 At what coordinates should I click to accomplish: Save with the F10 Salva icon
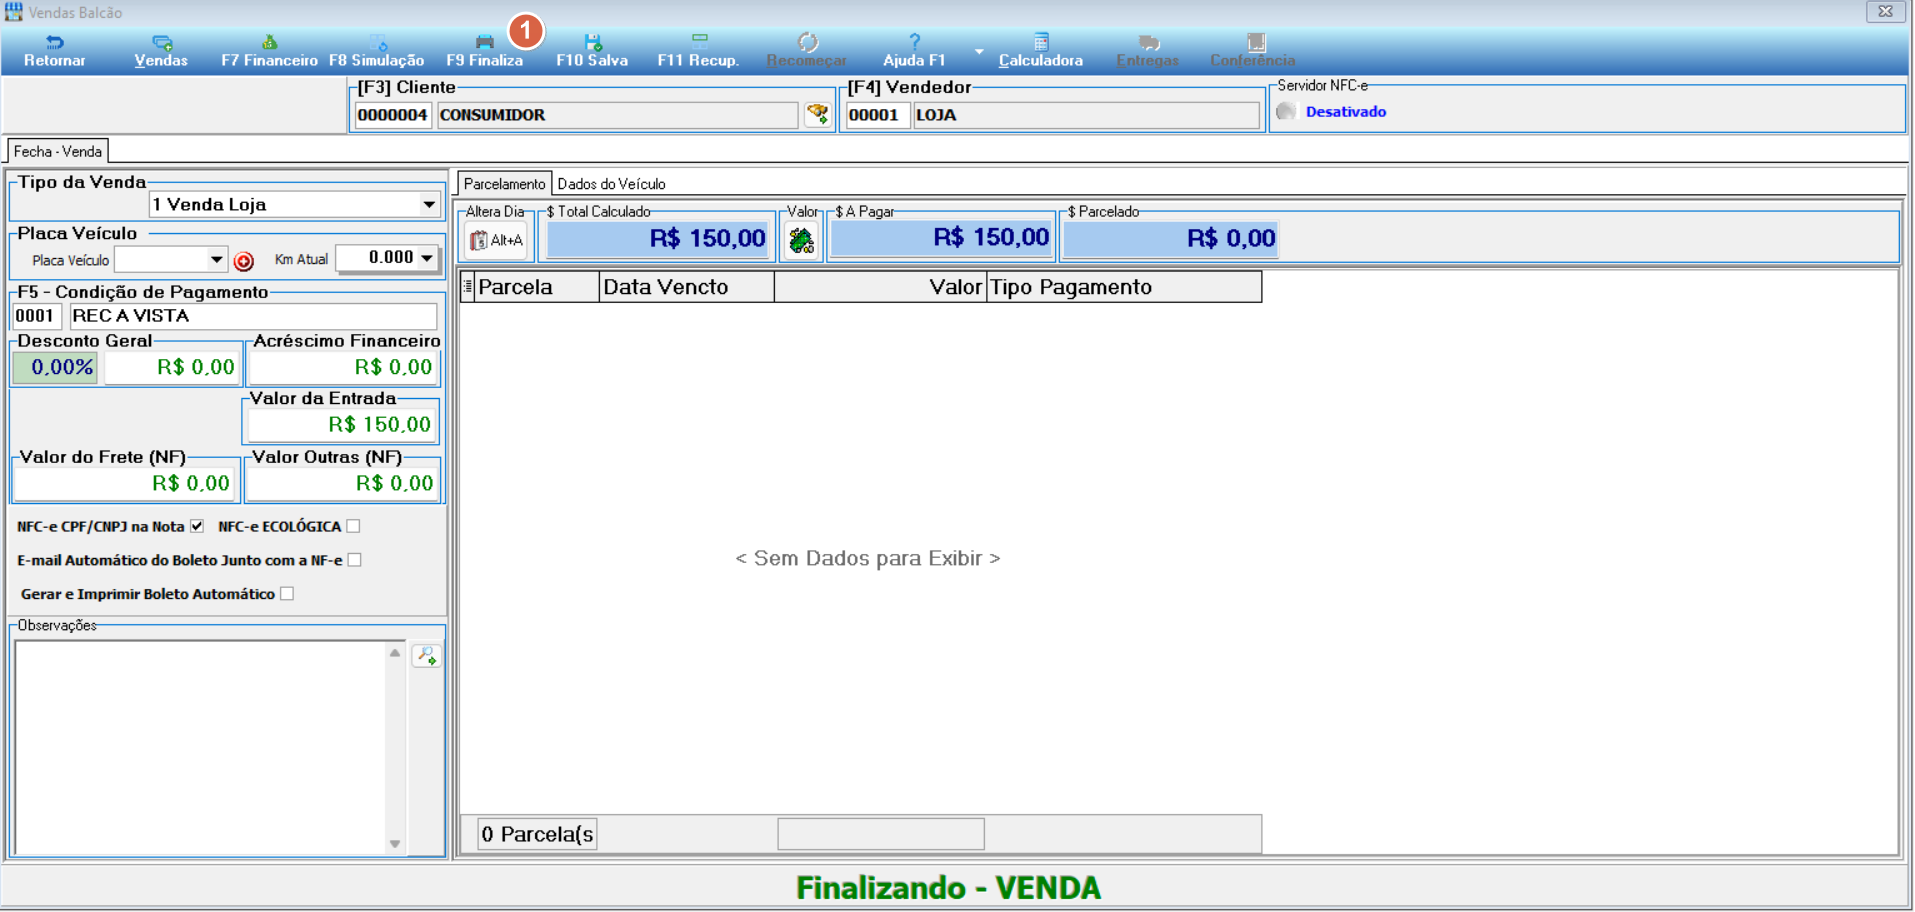click(x=592, y=51)
